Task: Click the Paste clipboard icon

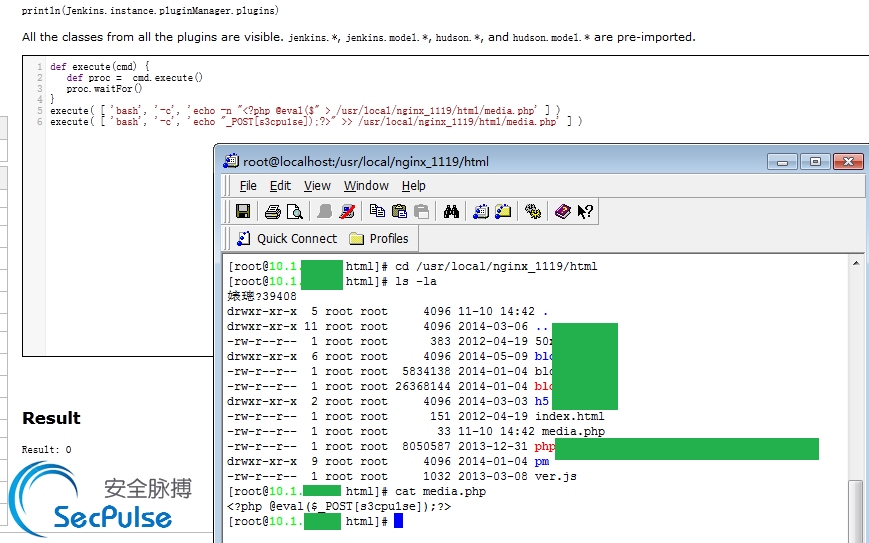Action: click(399, 211)
